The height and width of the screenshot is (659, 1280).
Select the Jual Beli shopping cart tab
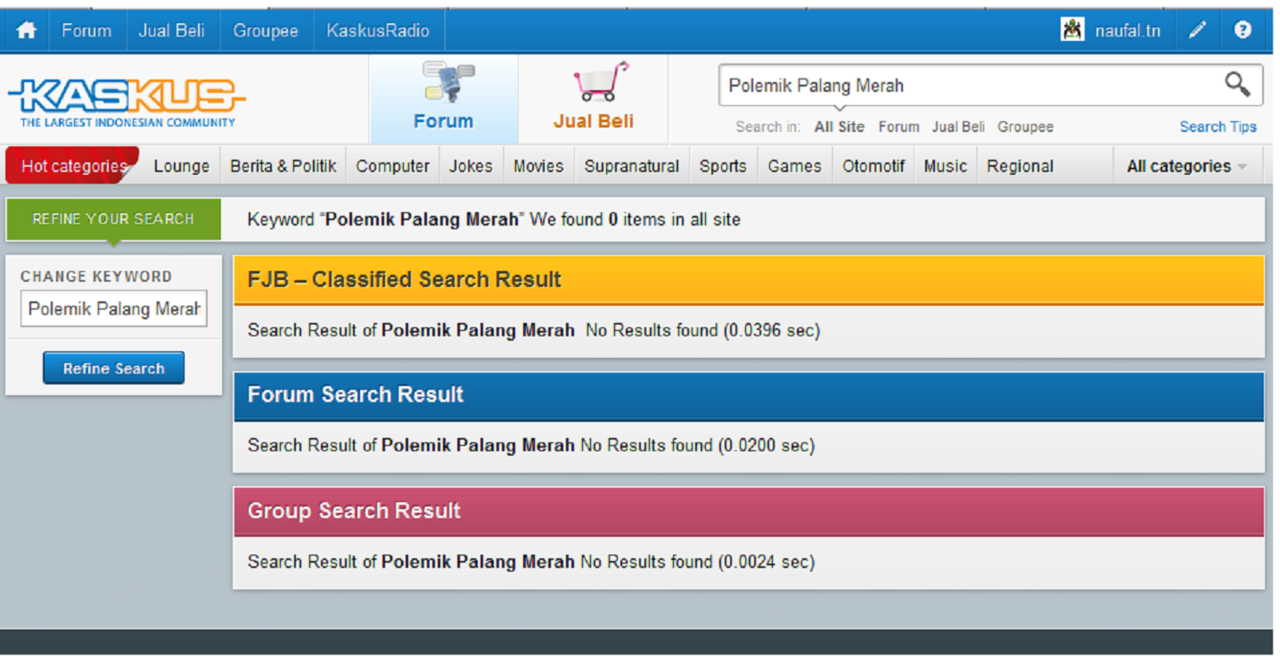594,99
